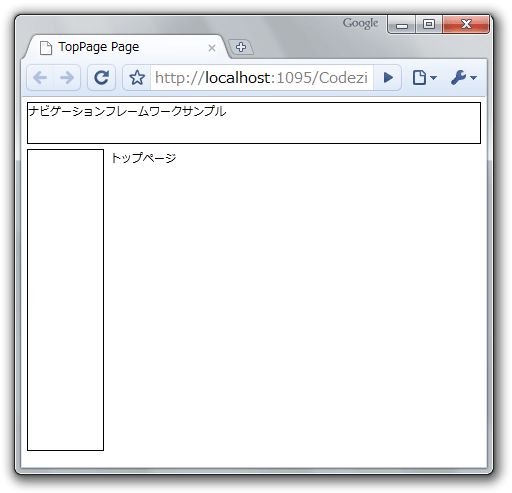Viewport: 512px width, 493px height.
Task: Click inside the empty left navigation box
Action: point(65,300)
